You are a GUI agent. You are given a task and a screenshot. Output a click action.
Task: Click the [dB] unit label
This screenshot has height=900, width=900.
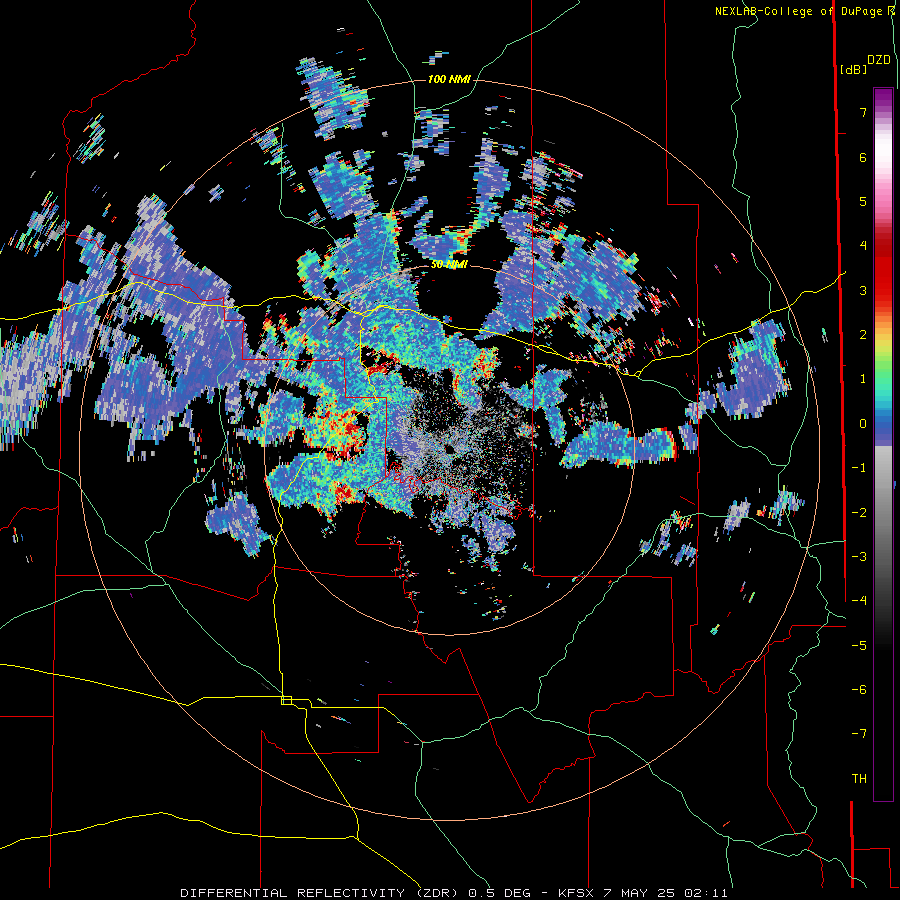(x=853, y=70)
